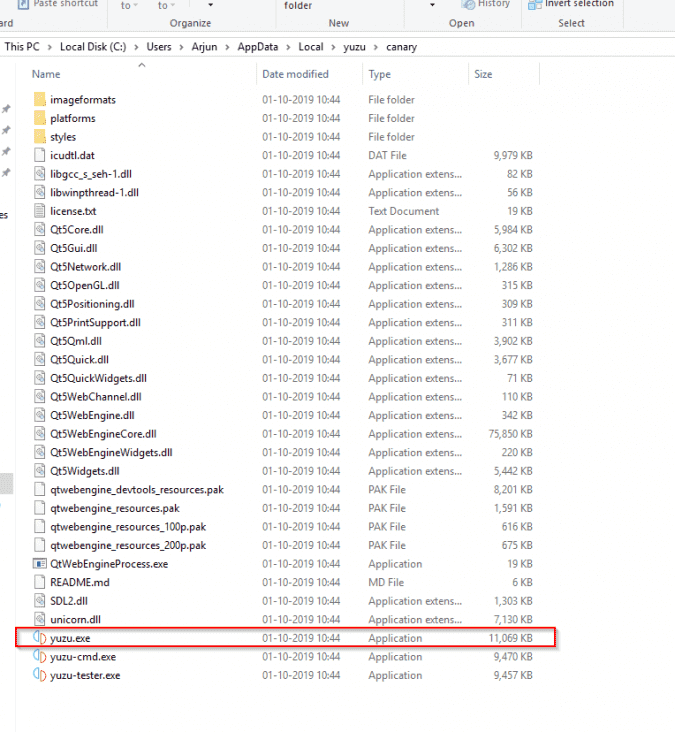
Task: Click the qtwebengine_devtools_resources.pak file icon
Action: [x=40, y=489]
